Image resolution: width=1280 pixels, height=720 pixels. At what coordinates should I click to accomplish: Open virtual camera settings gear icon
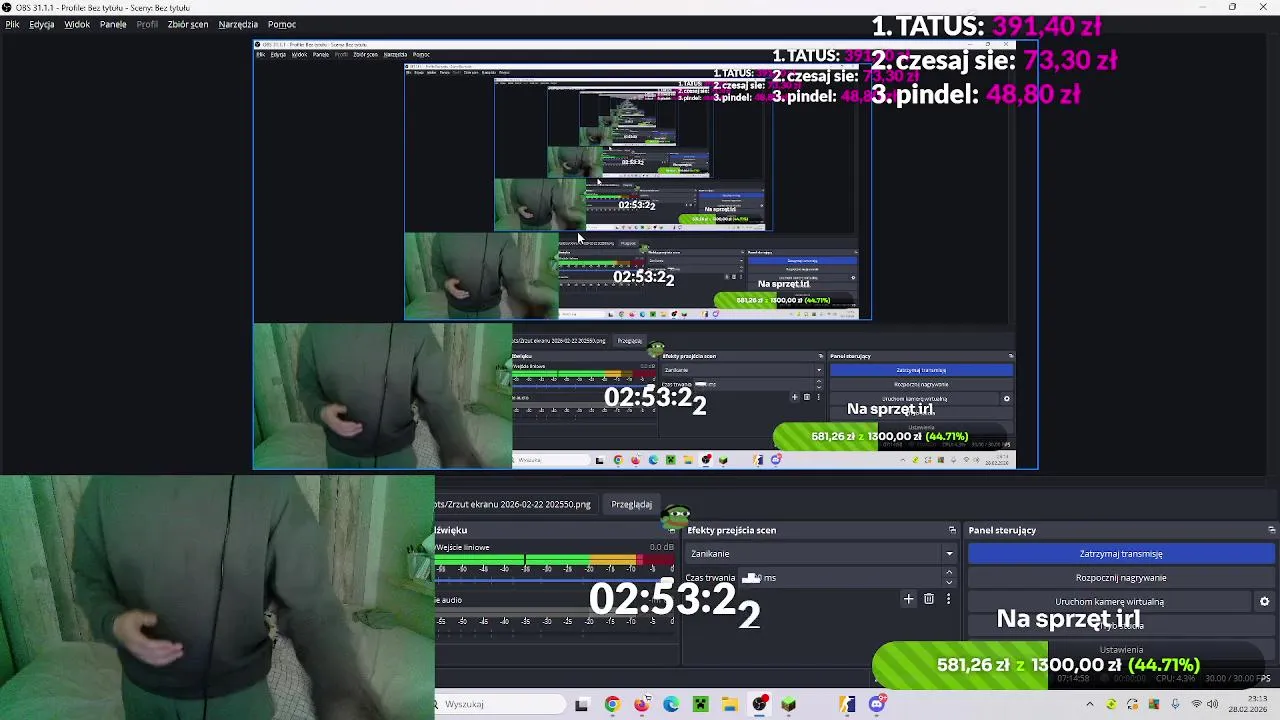1264,602
